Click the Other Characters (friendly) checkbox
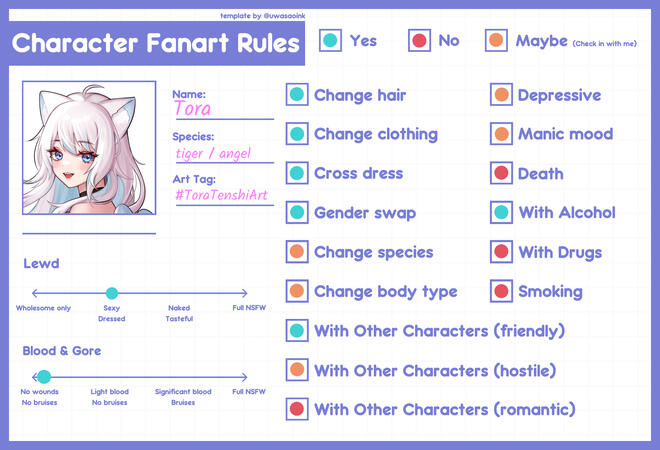660x450 pixels. coord(297,330)
